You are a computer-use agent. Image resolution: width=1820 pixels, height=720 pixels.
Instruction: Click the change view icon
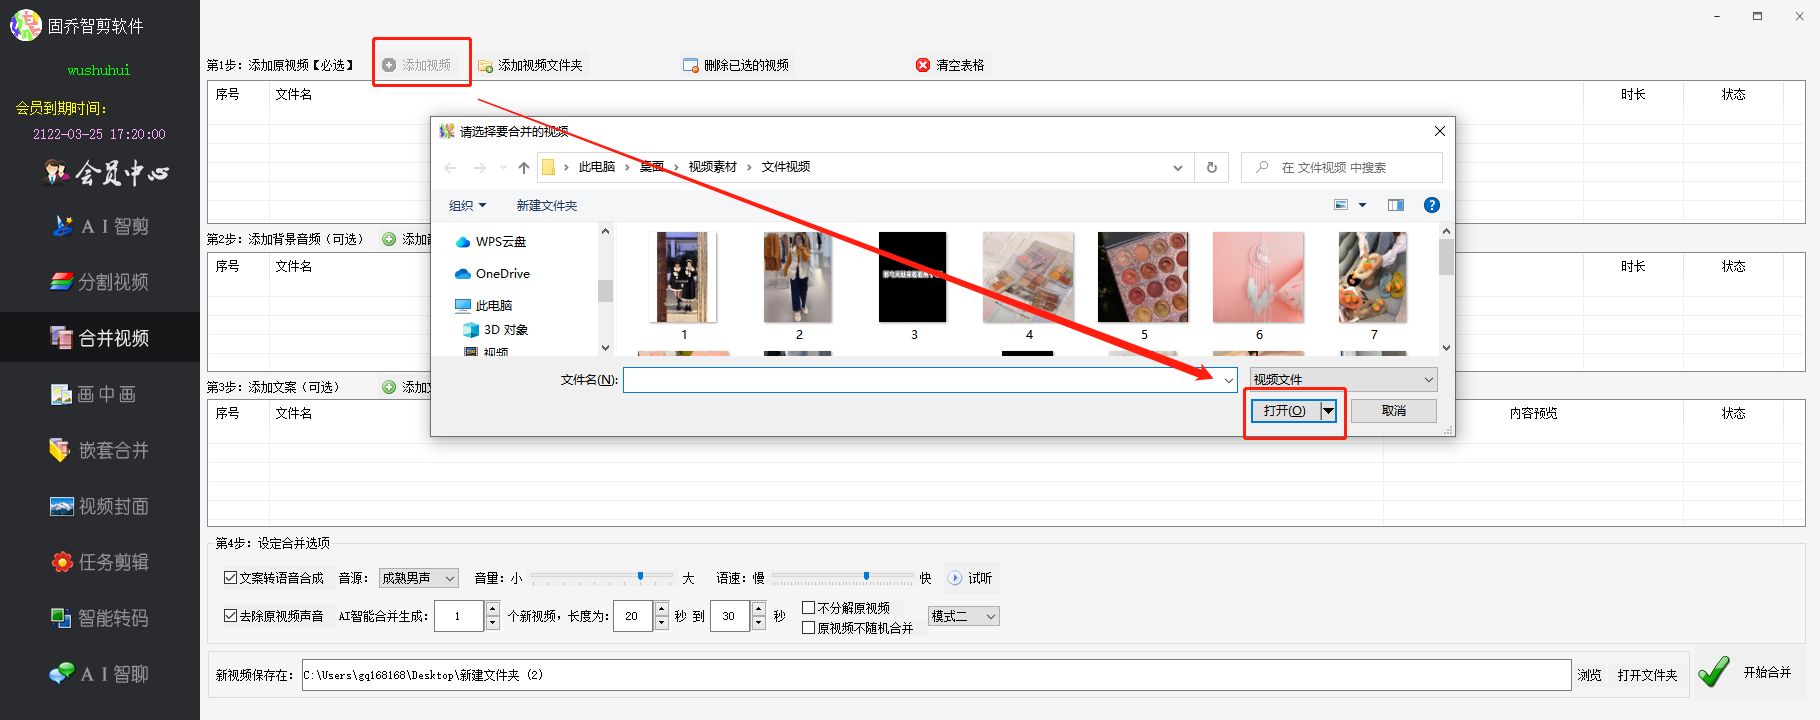pos(1341,205)
